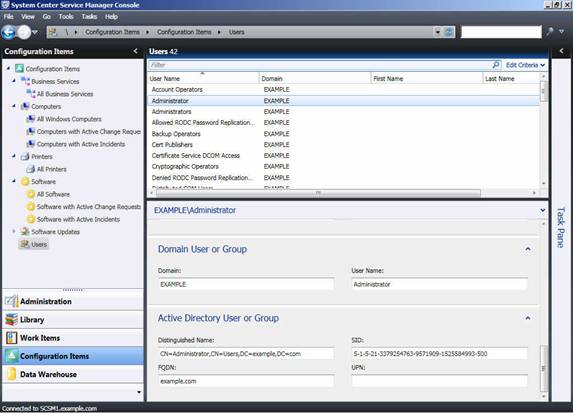The height and width of the screenshot is (413, 573).
Task: Click the Administration workspace icon
Action: (x=11, y=301)
